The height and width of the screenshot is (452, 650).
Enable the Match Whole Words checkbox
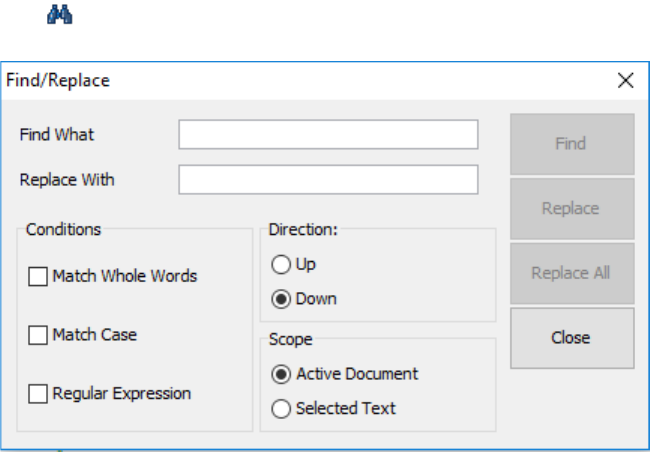coord(38,277)
